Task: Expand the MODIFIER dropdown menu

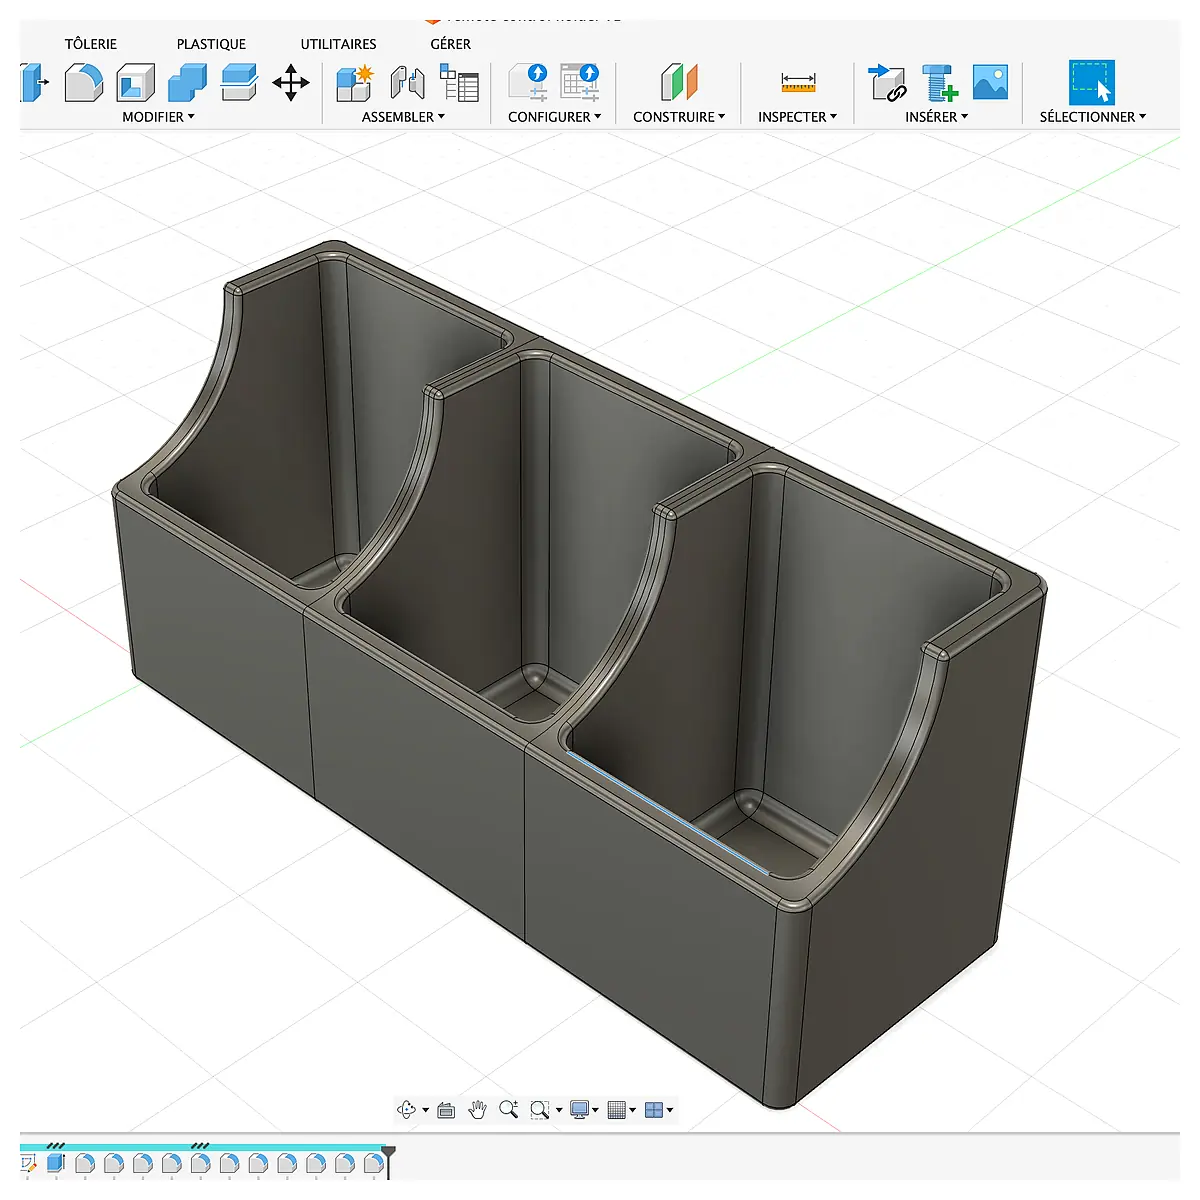Action: point(158,117)
